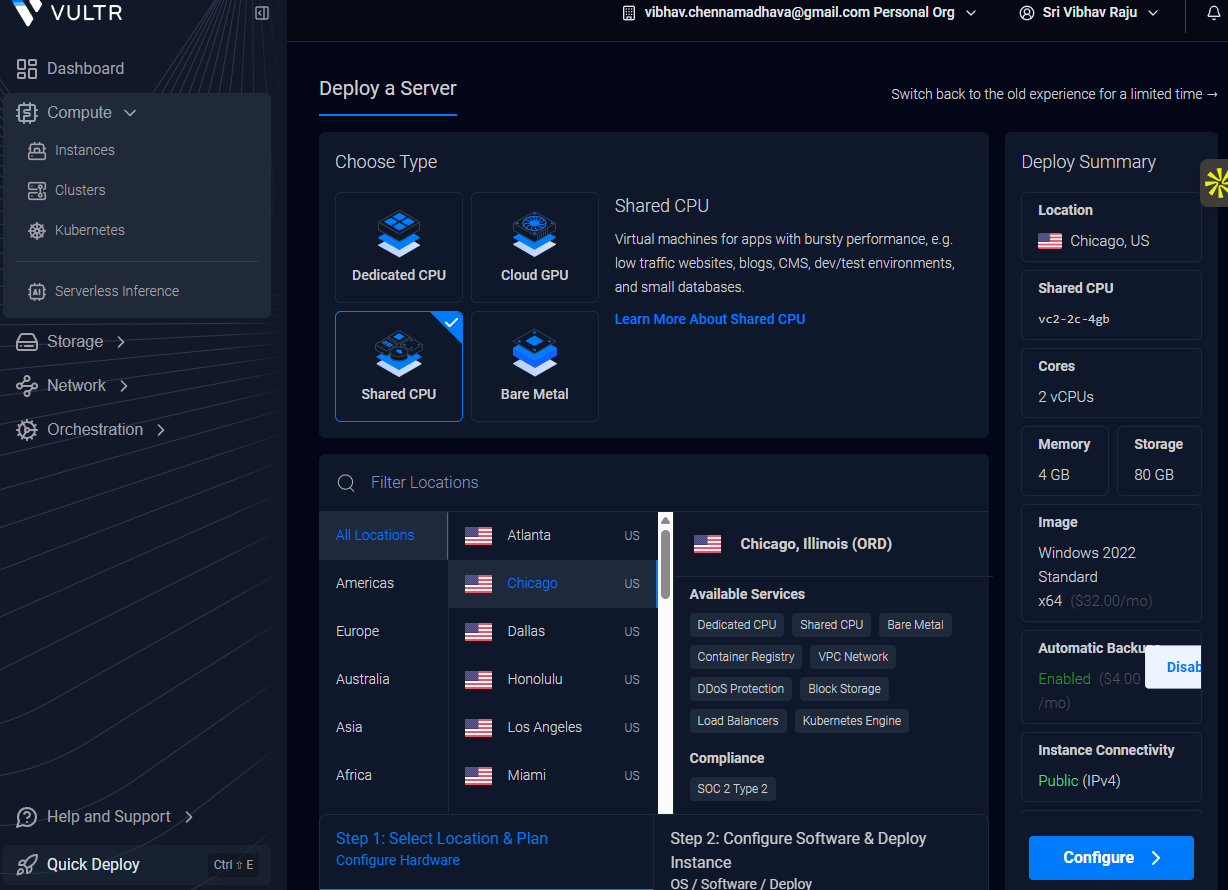Image resolution: width=1228 pixels, height=890 pixels.
Task: Click the Serverless Inference AI icon
Action: [37, 292]
